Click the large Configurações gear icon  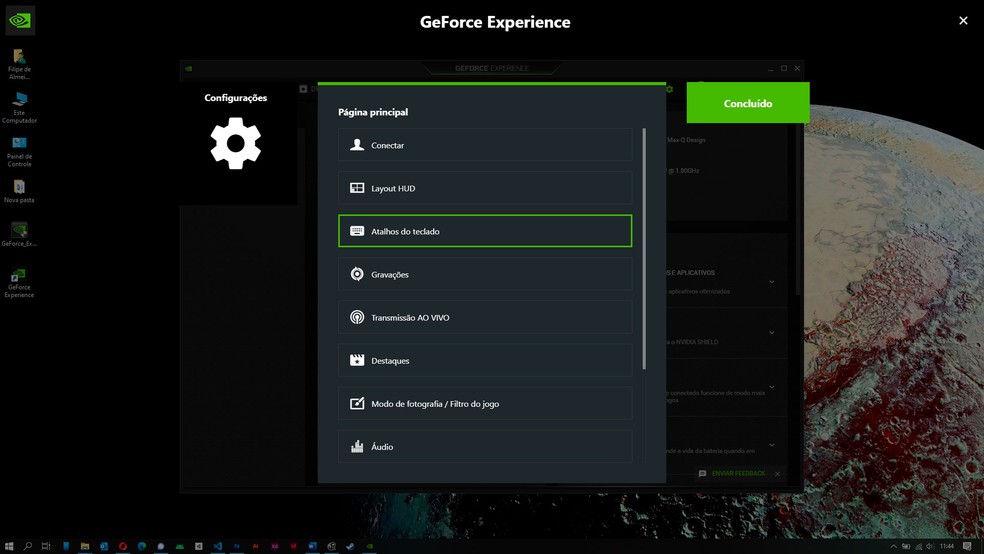coord(236,143)
